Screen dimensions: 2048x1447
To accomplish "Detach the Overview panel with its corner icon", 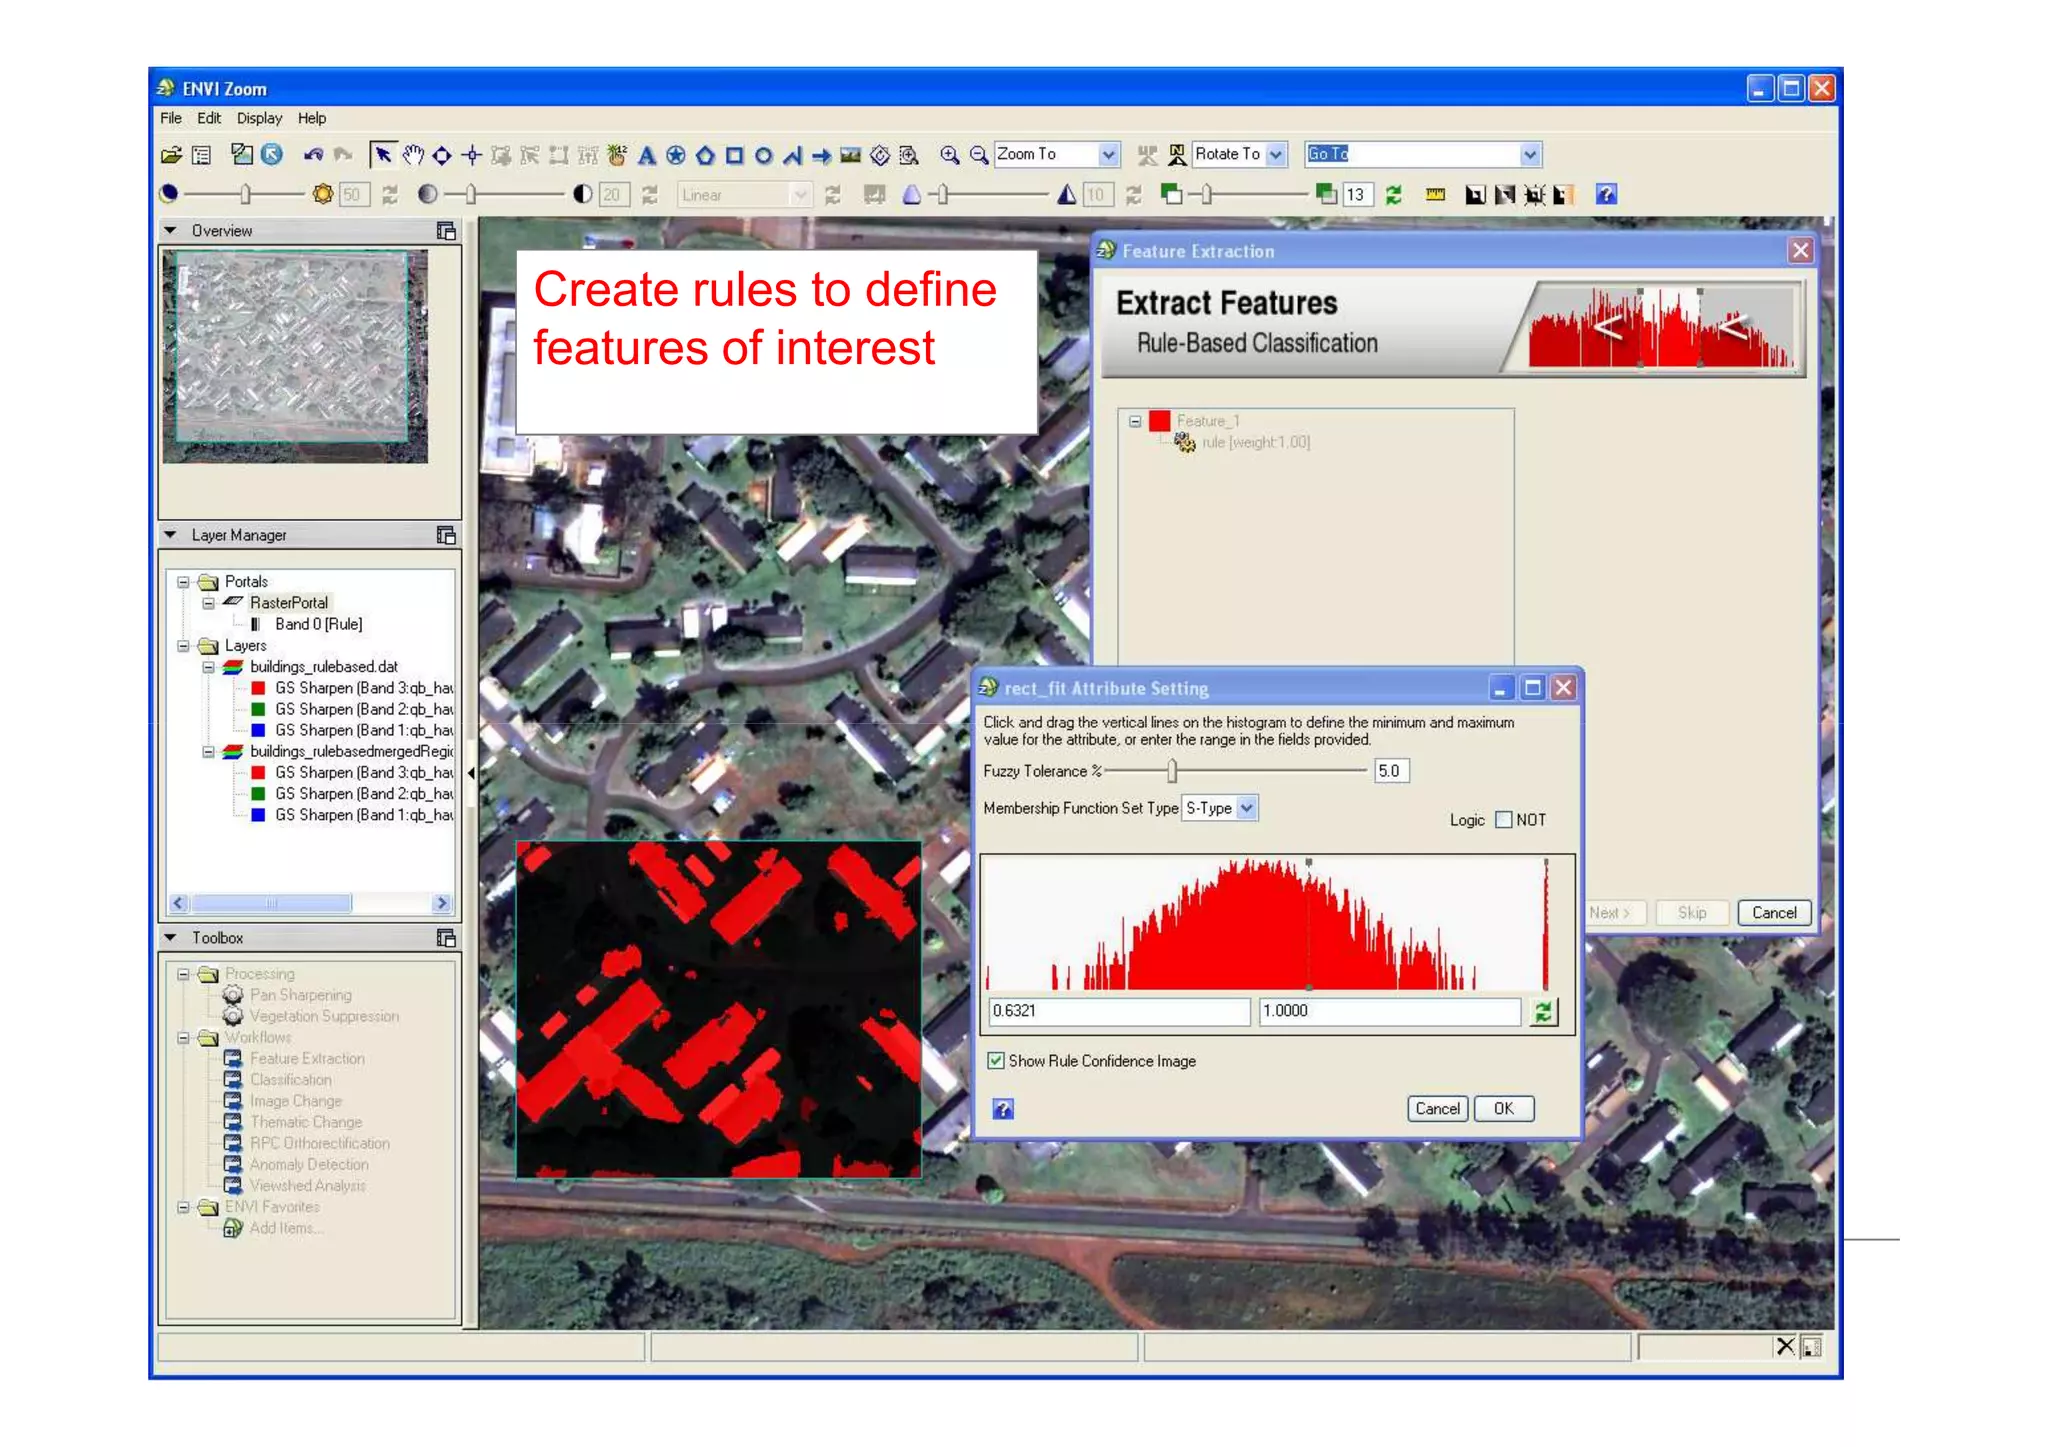I will (446, 231).
